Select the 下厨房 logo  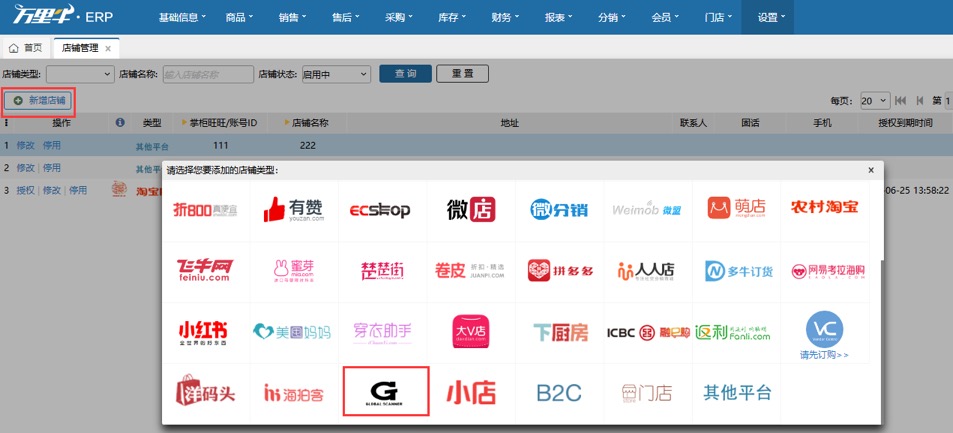tap(560, 332)
